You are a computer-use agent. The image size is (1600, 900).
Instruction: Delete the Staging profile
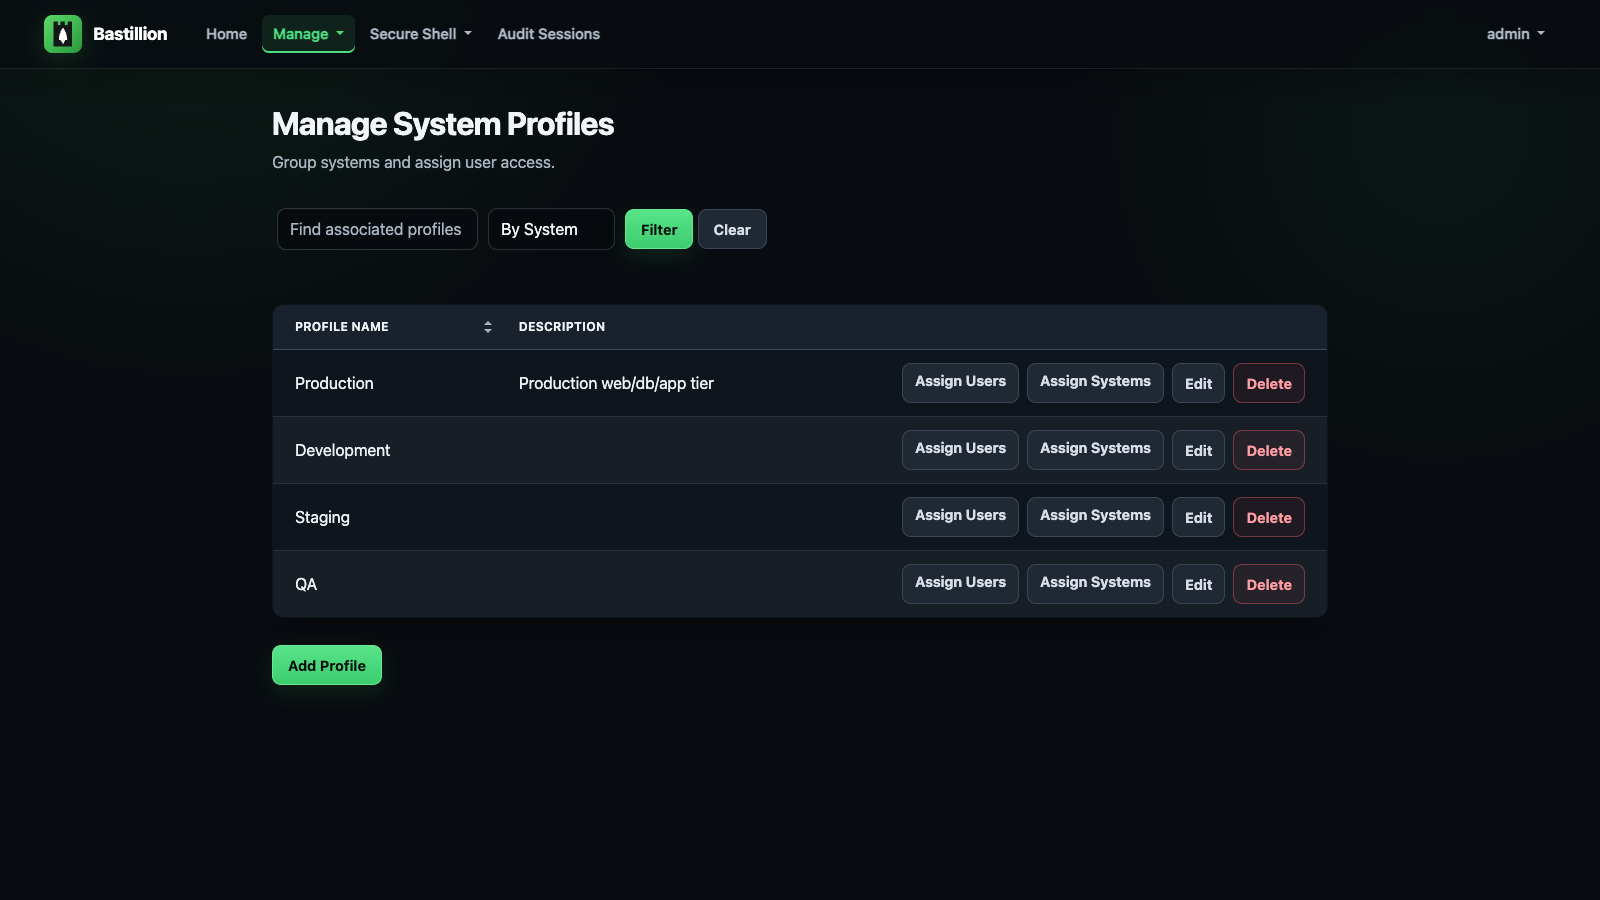pyautogui.click(x=1269, y=517)
